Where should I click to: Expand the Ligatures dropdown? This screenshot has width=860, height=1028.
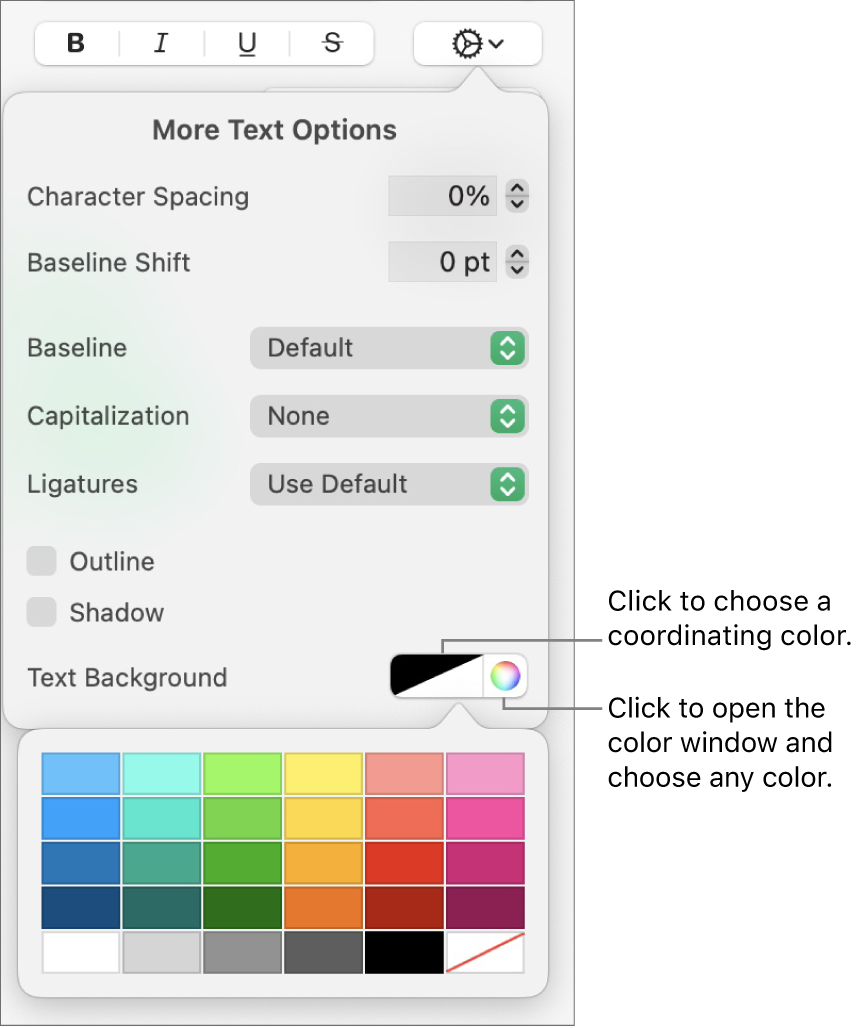click(389, 484)
